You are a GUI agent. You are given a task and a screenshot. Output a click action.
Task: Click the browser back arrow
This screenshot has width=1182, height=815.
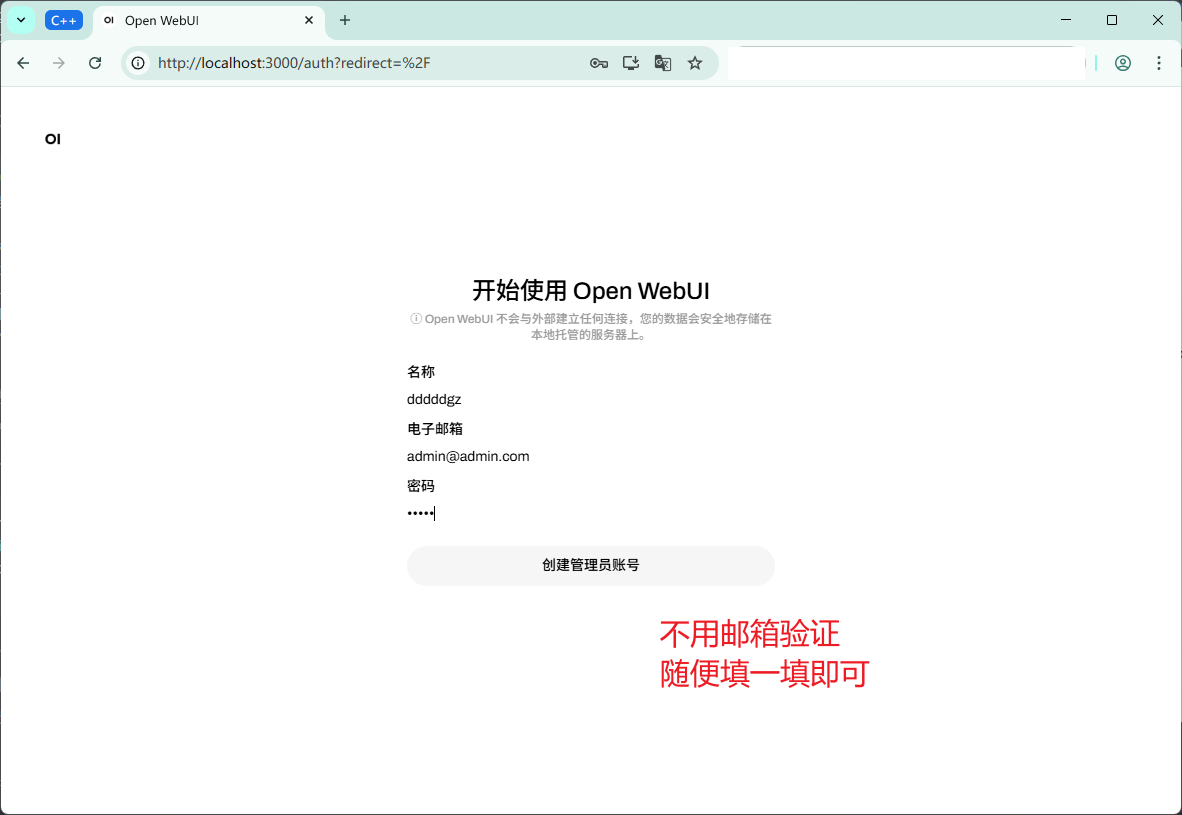(23, 63)
